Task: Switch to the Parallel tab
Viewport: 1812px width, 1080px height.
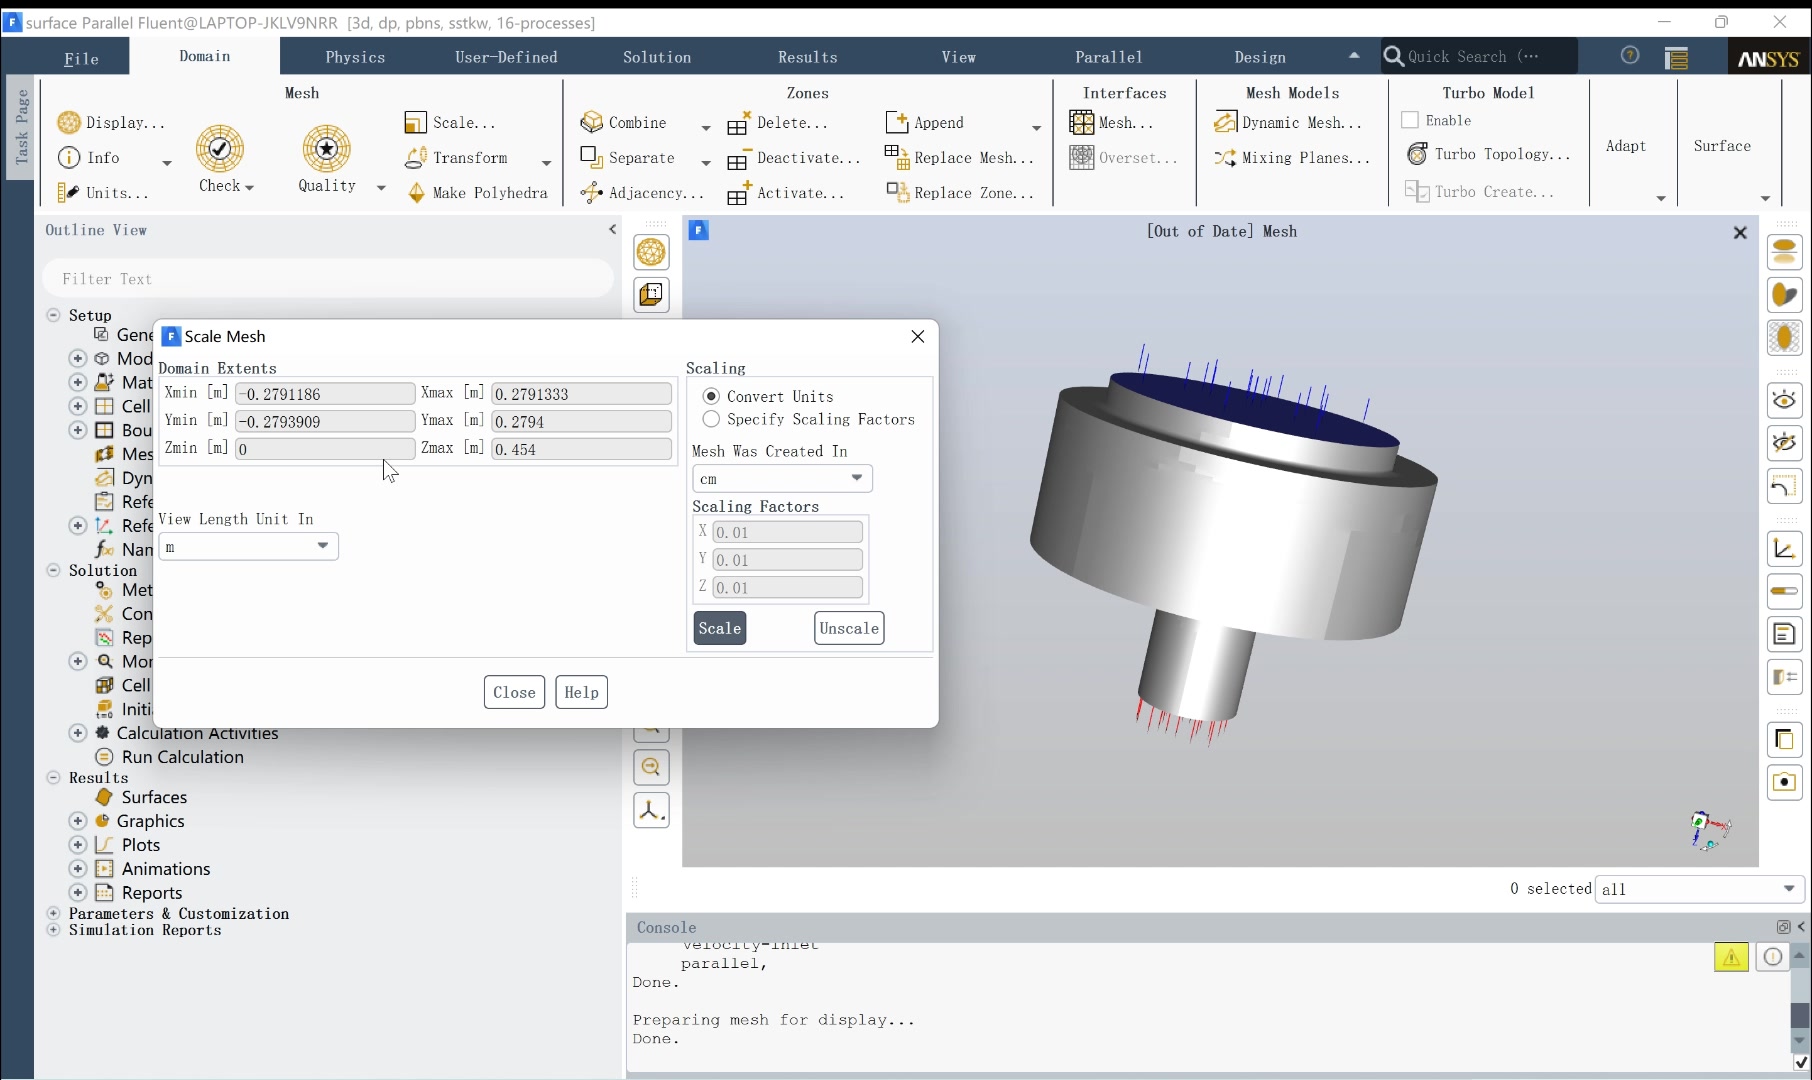Action: [1109, 57]
